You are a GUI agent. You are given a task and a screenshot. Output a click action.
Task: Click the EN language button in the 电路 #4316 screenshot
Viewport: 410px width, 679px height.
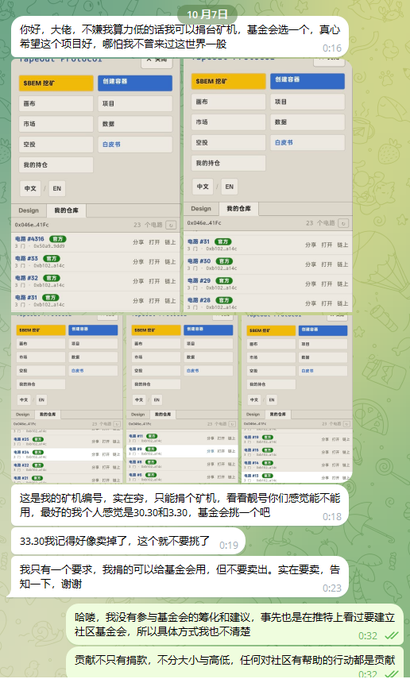[x=57, y=188]
